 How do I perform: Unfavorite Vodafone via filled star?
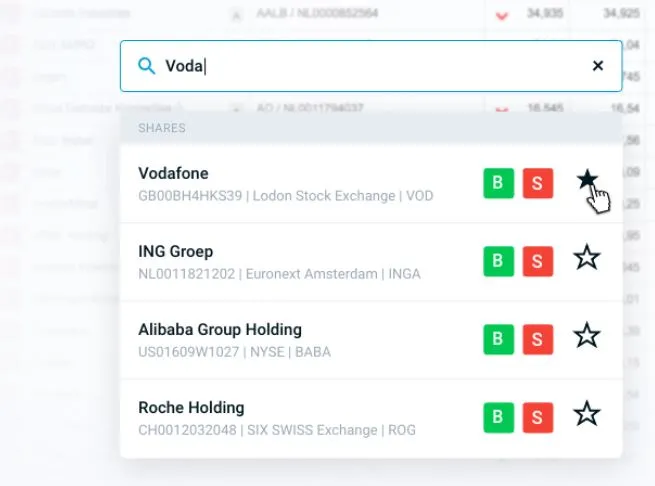pyautogui.click(x=587, y=179)
